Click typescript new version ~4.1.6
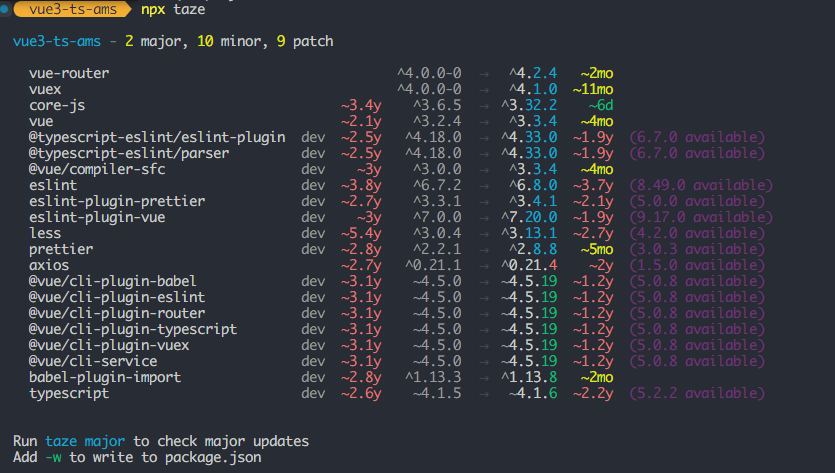The height and width of the screenshot is (473, 835). pos(533,393)
